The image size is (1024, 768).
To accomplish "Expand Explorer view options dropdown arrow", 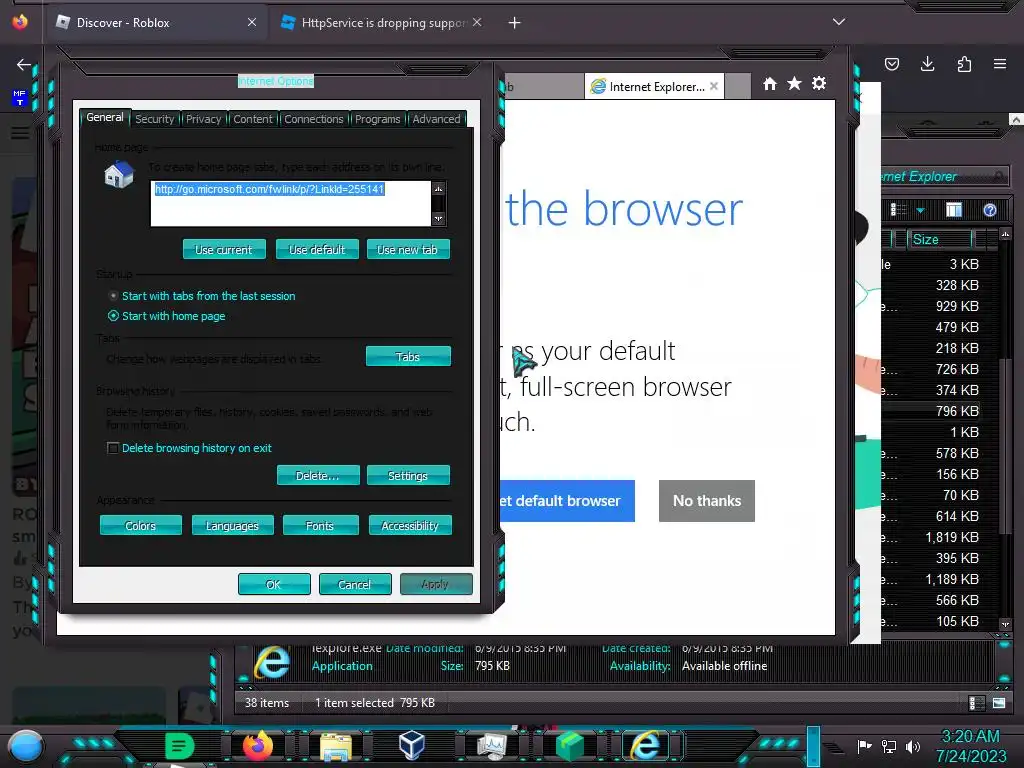I will pos(920,210).
